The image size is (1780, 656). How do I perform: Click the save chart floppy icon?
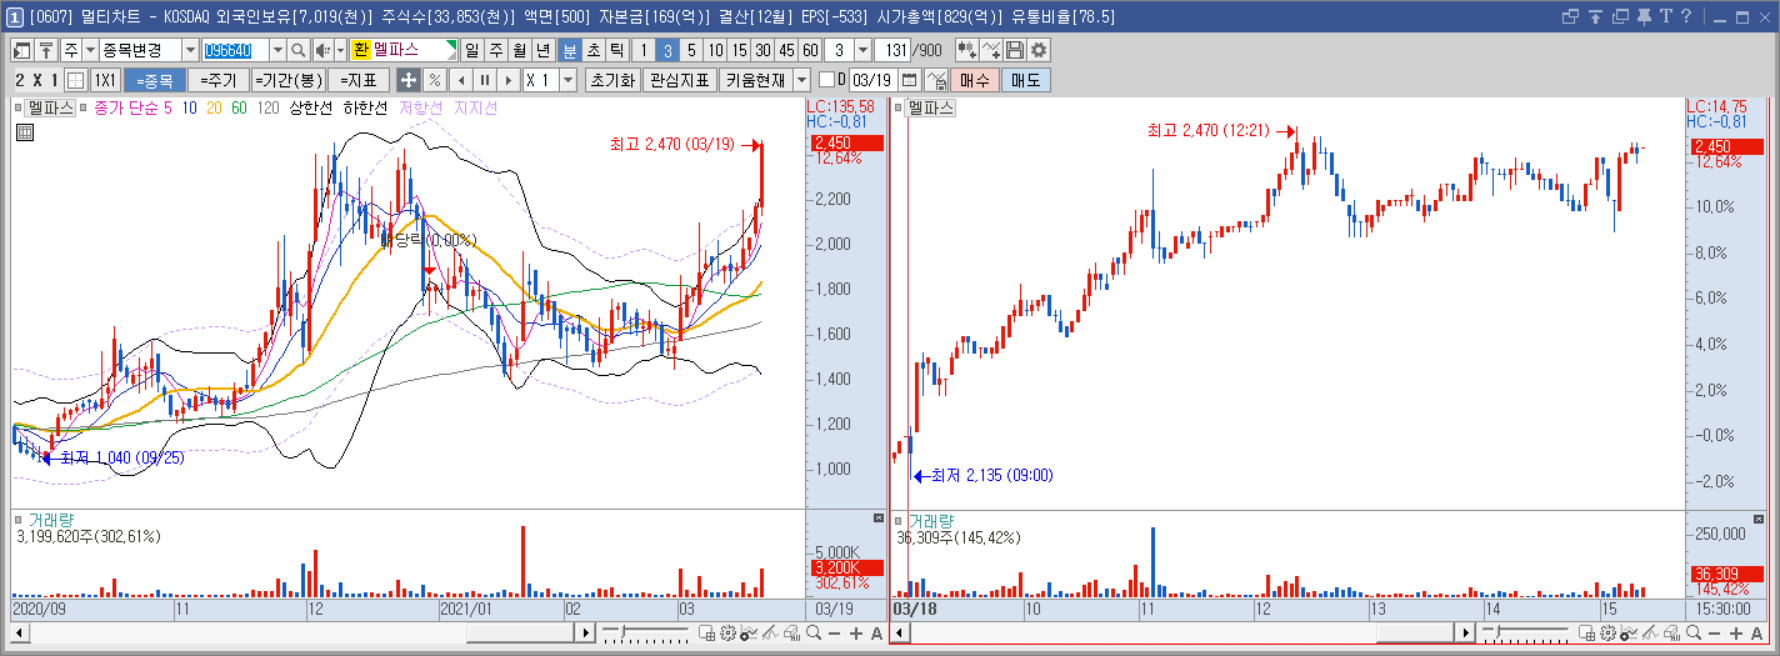click(1015, 50)
